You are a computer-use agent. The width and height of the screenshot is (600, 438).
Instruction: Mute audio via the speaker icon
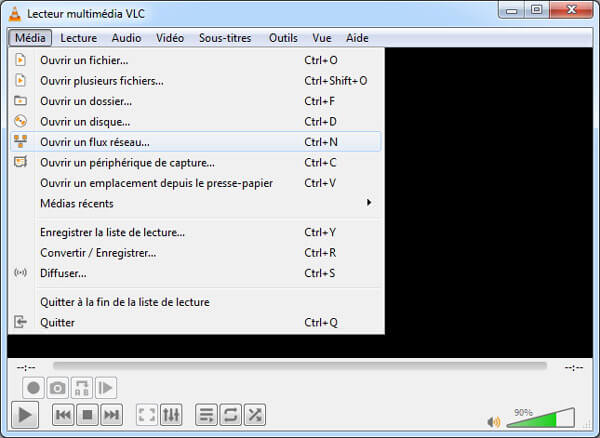[x=494, y=422]
